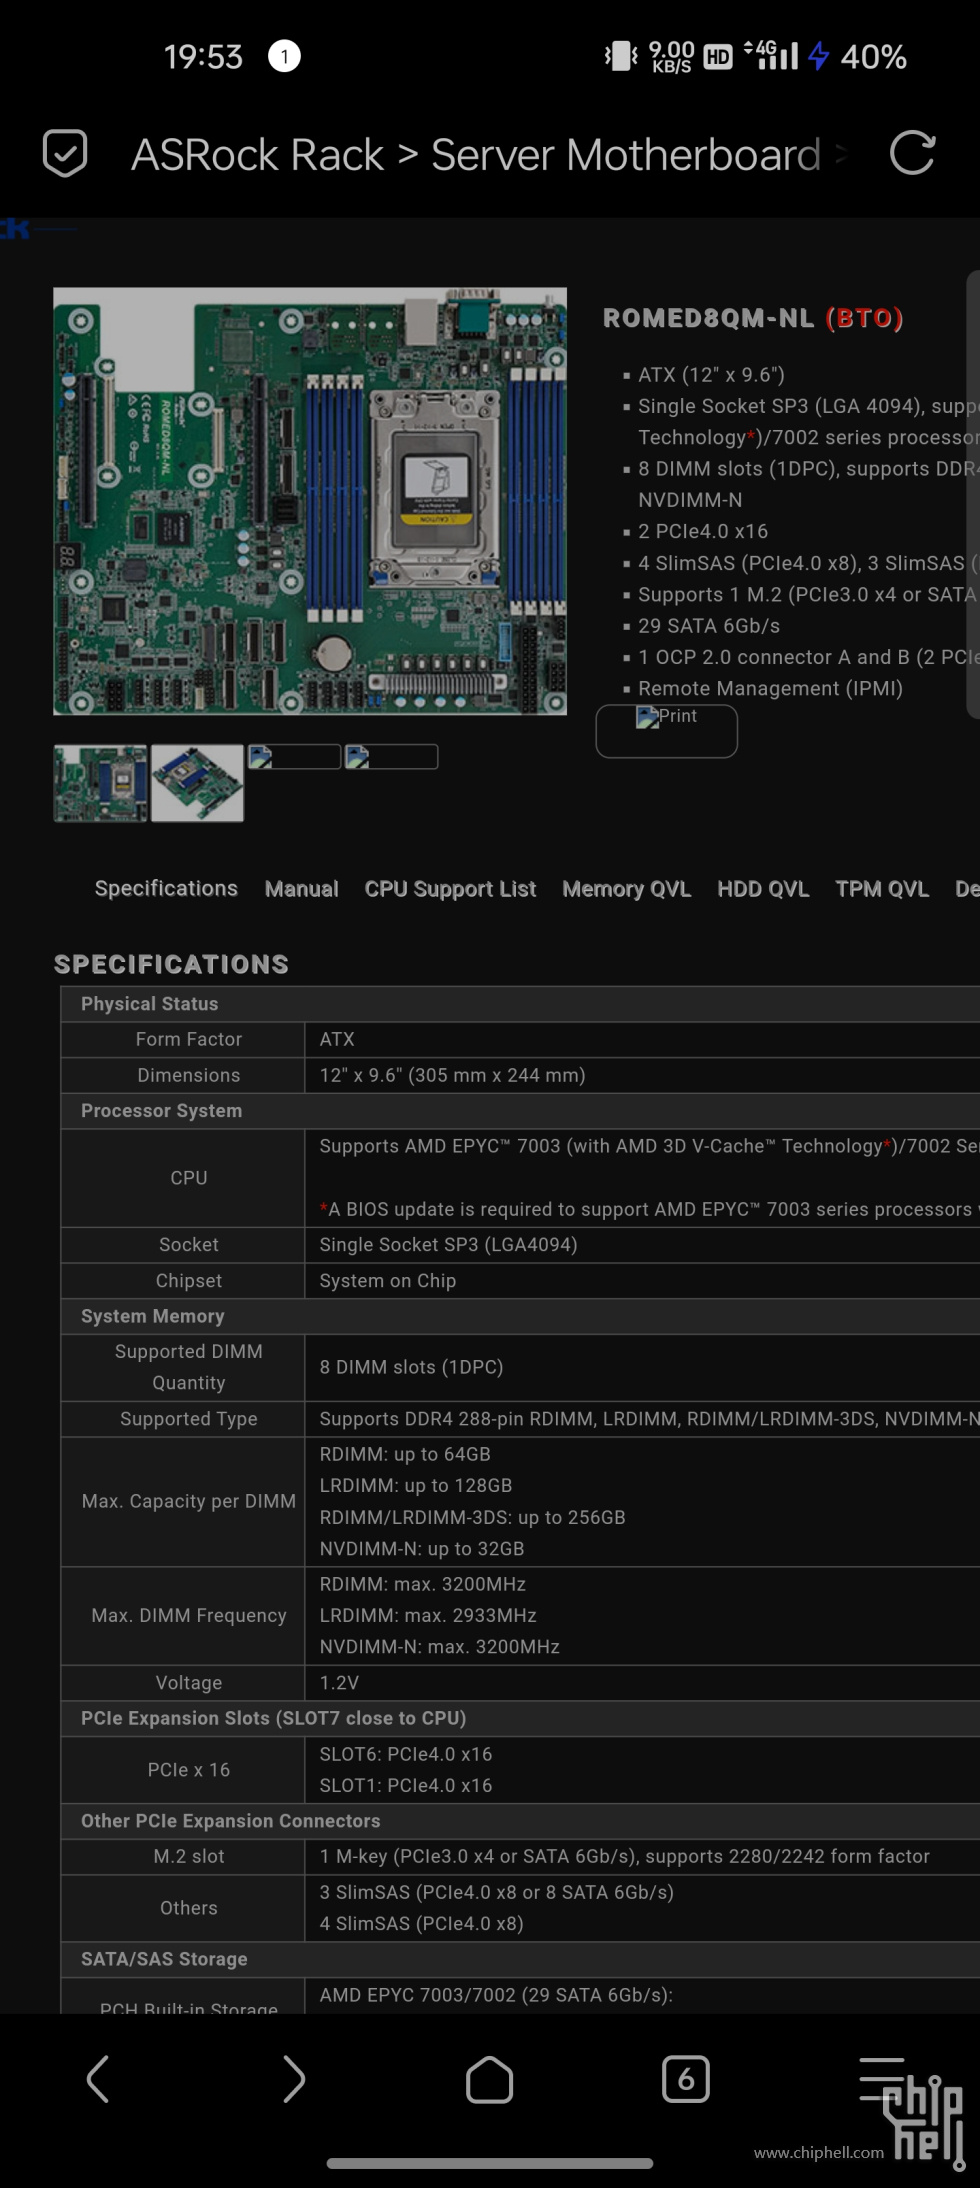Open the TPM QVL tab
The height and width of the screenshot is (2188, 980).
(x=882, y=888)
